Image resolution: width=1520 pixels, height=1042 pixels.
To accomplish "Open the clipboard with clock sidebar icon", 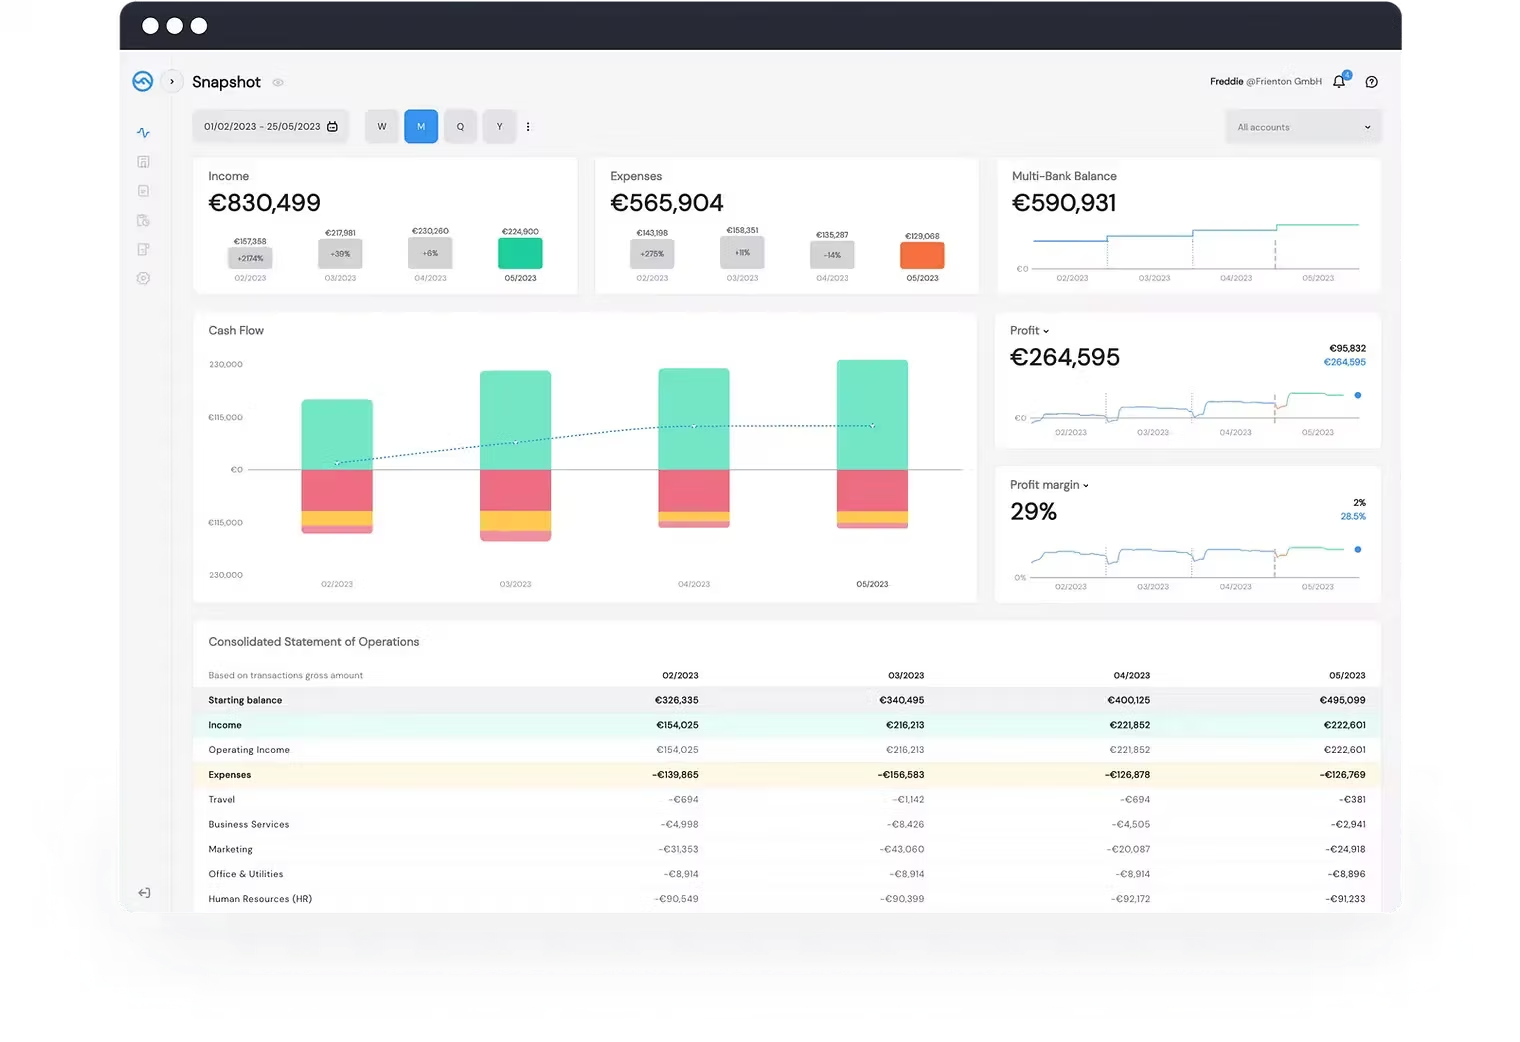I will pyautogui.click(x=143, y=220).
